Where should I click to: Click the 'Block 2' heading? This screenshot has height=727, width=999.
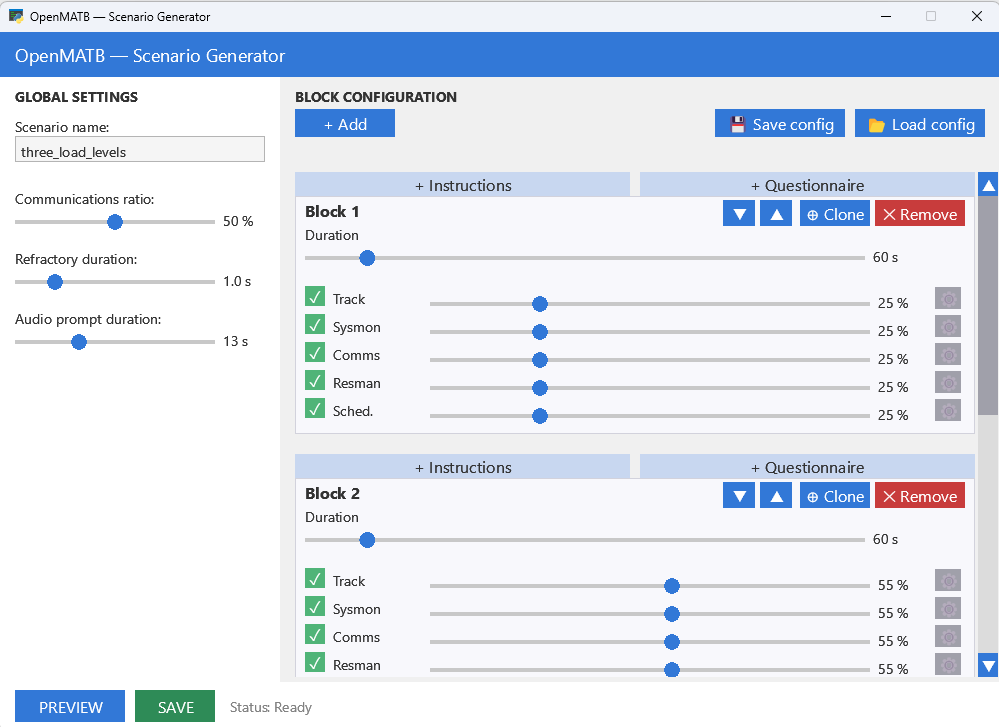click(x=332, y=494)
